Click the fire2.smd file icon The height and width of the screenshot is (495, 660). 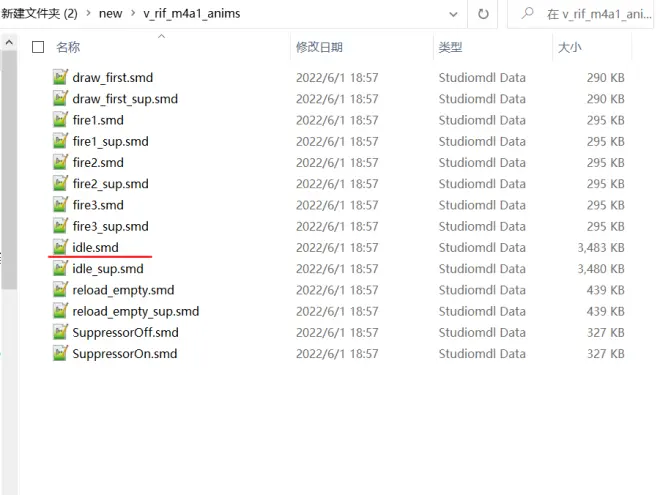[60, 162]
